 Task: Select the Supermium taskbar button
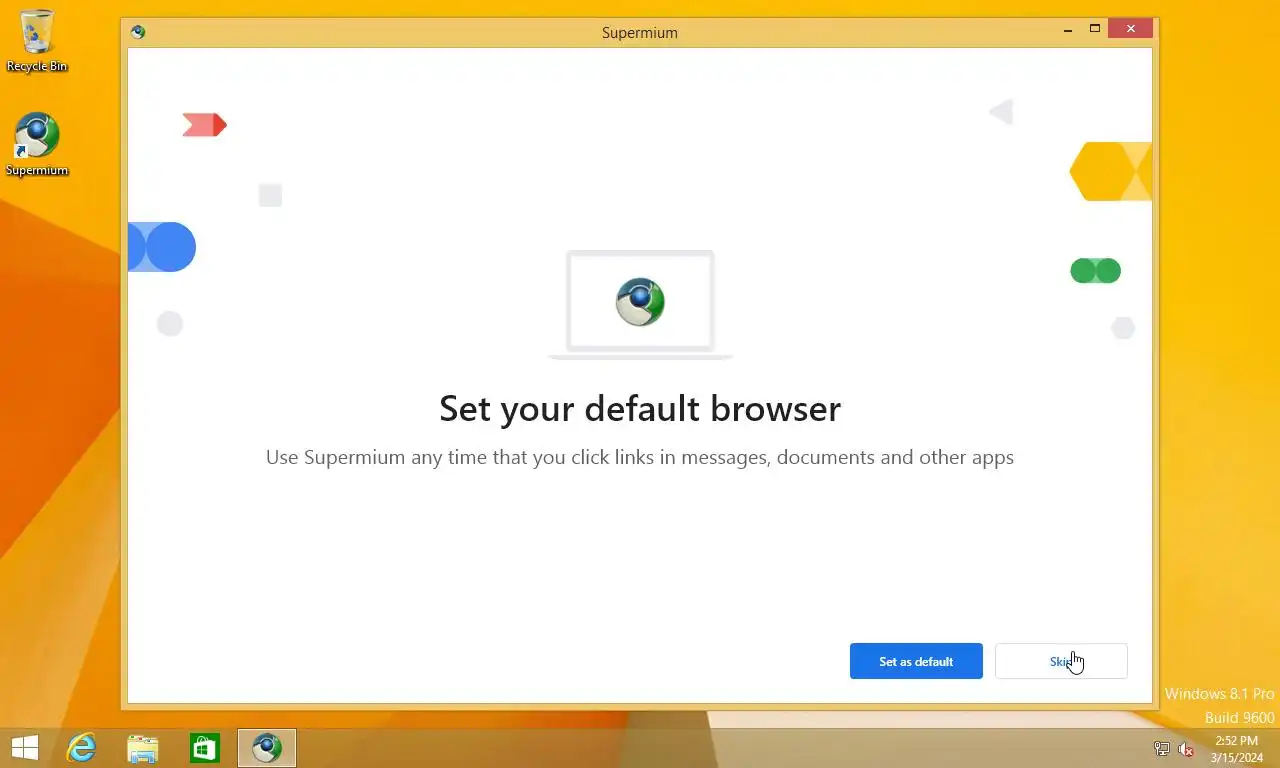[x=267, y=748]
